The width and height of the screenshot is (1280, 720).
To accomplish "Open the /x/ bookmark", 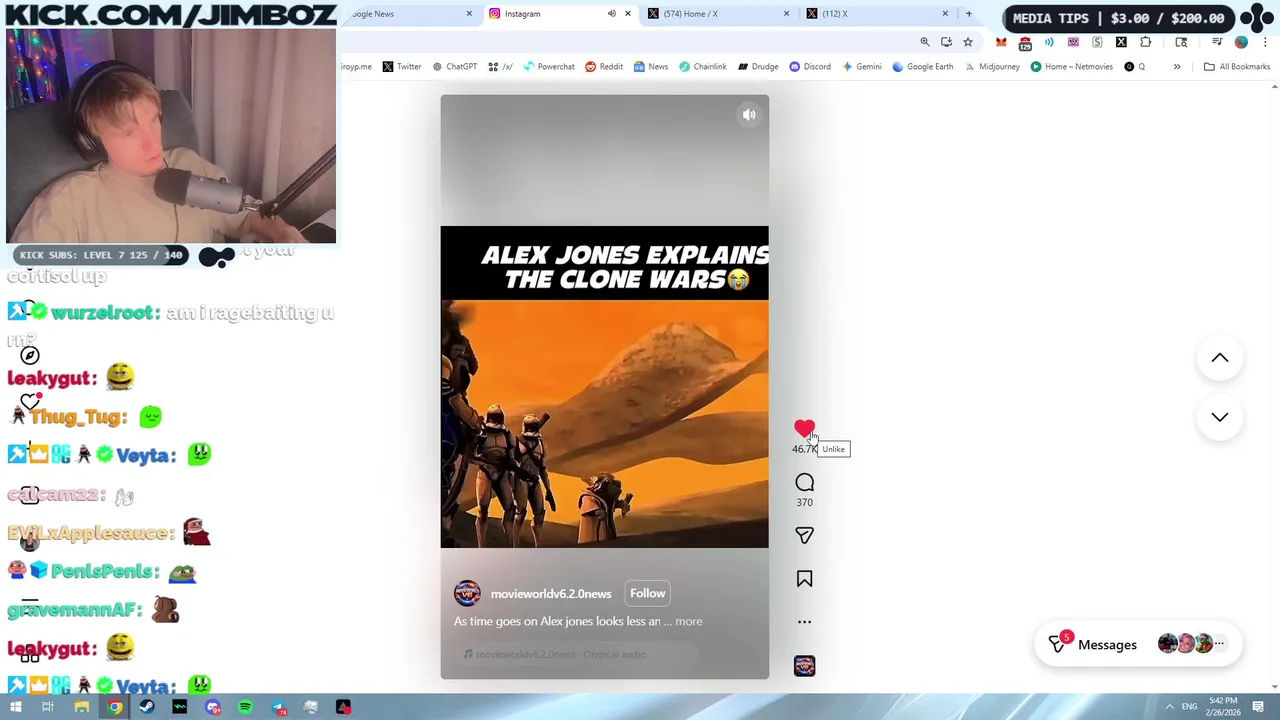I will 501,67.
